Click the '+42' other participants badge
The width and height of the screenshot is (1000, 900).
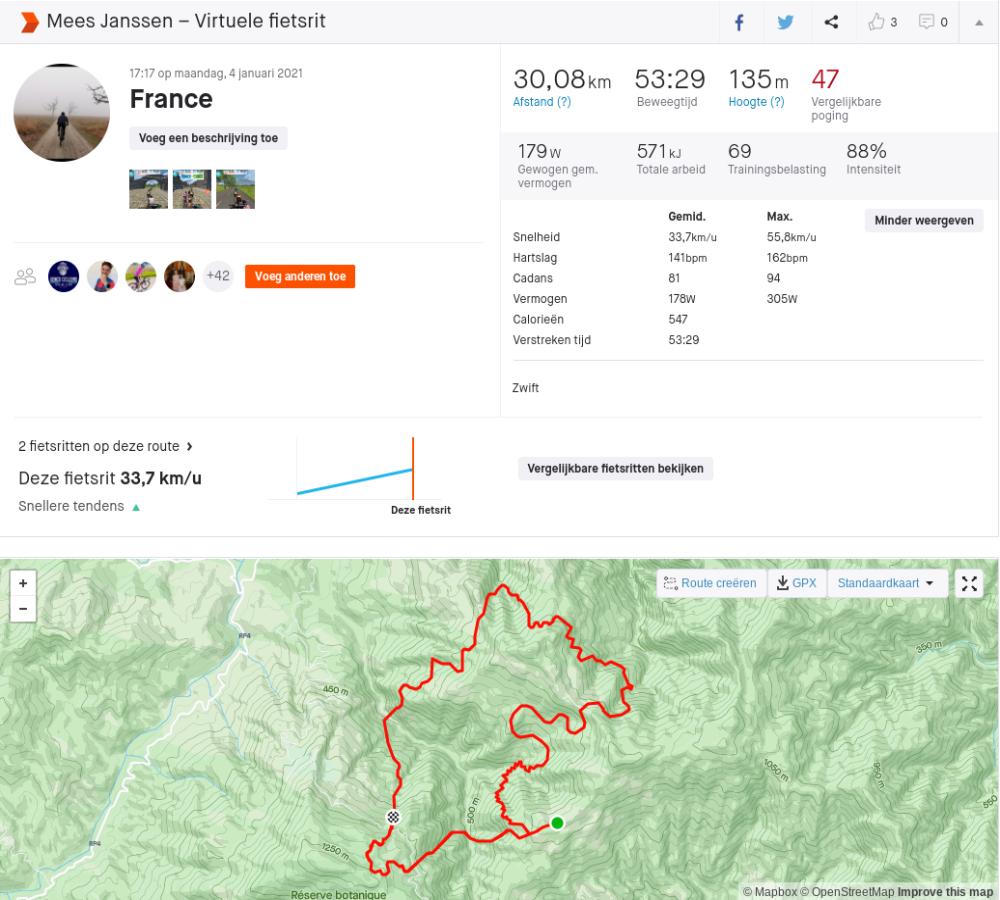click(218, 277)
